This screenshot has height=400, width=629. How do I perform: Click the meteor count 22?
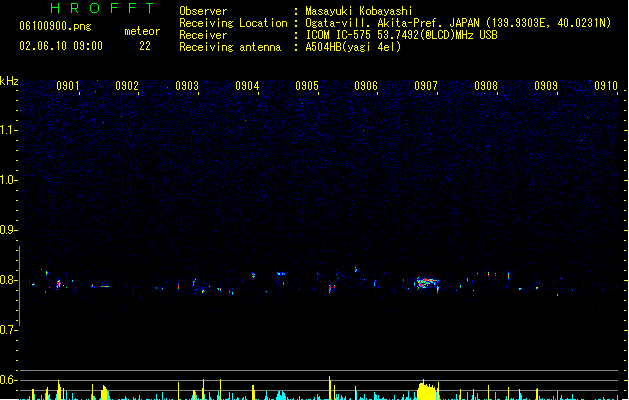(x=145, y=46)
